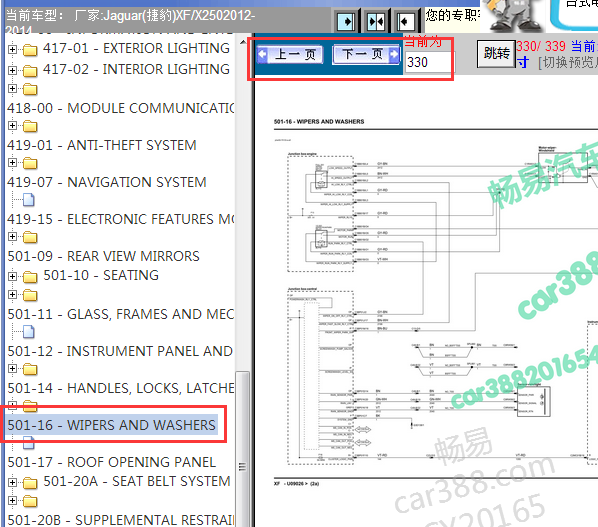Go to next page with 下一页 button
This screenshot has width=598, height=527.
point(367,55)
